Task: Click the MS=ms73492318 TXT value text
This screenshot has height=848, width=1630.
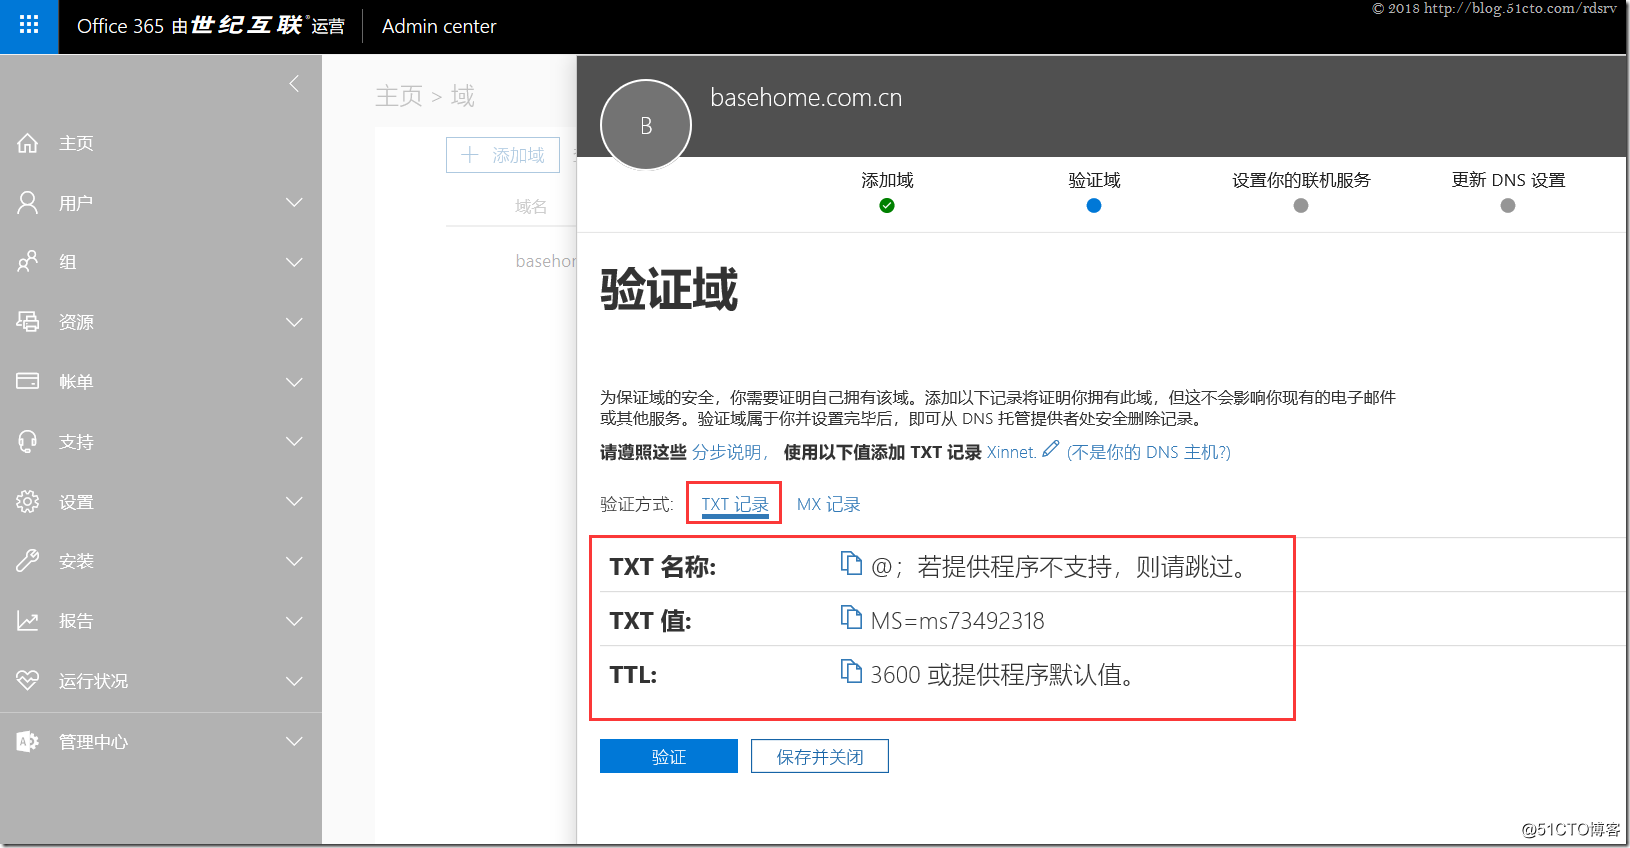Action: (957, 621)
